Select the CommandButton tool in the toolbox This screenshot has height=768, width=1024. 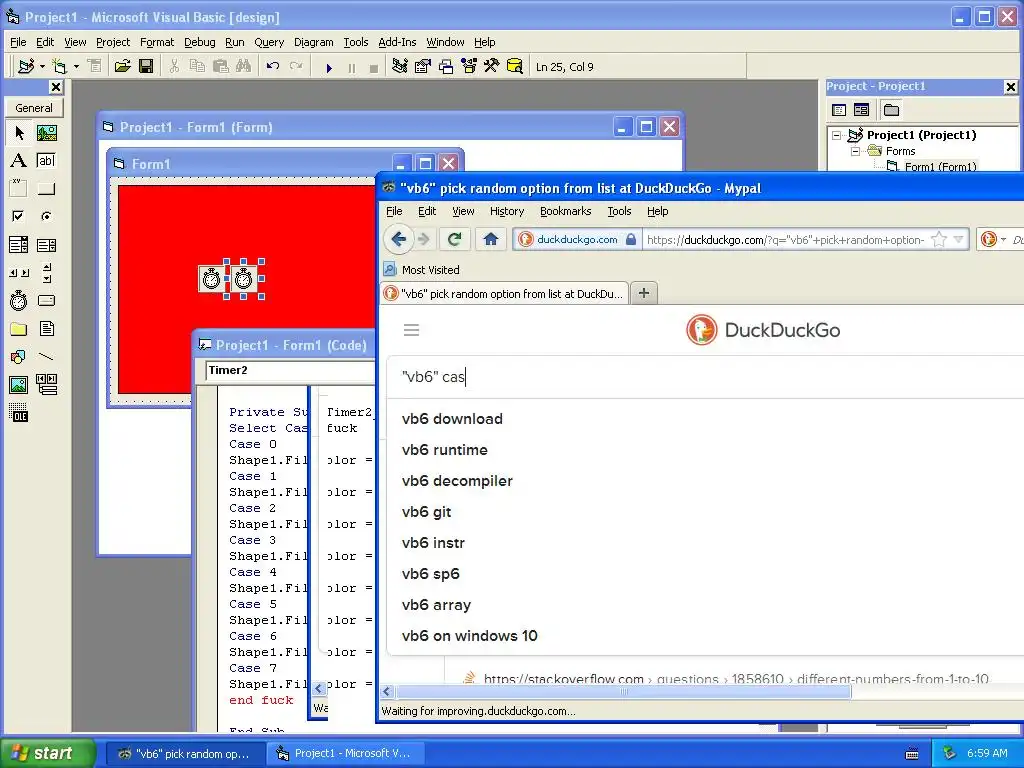coord(46,189)
